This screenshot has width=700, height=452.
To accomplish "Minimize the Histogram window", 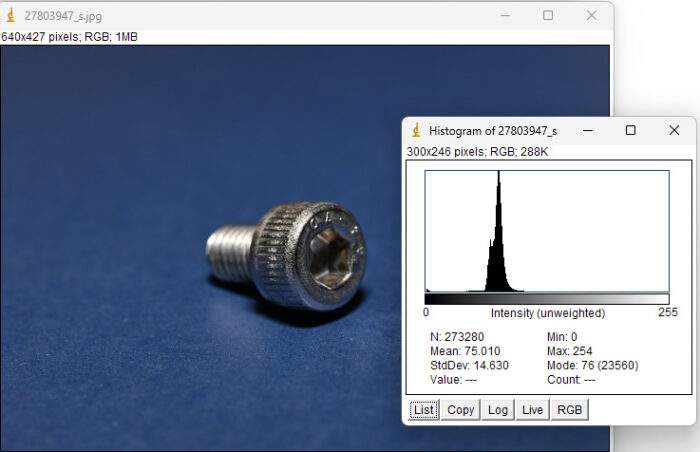I will tap(588, 130).
